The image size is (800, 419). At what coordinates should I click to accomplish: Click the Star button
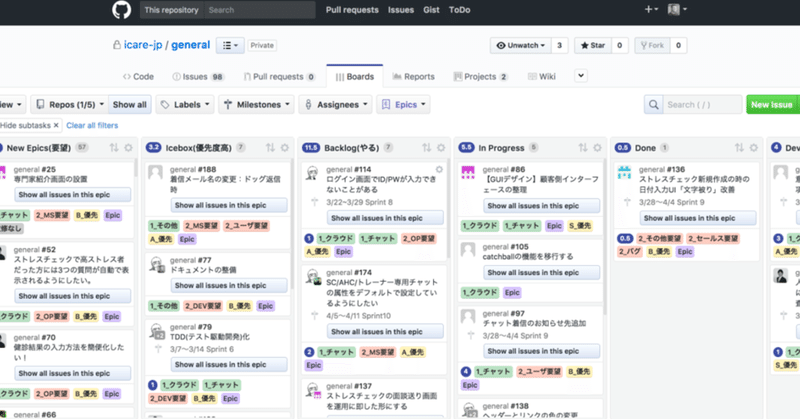click(x=592, y=45)
